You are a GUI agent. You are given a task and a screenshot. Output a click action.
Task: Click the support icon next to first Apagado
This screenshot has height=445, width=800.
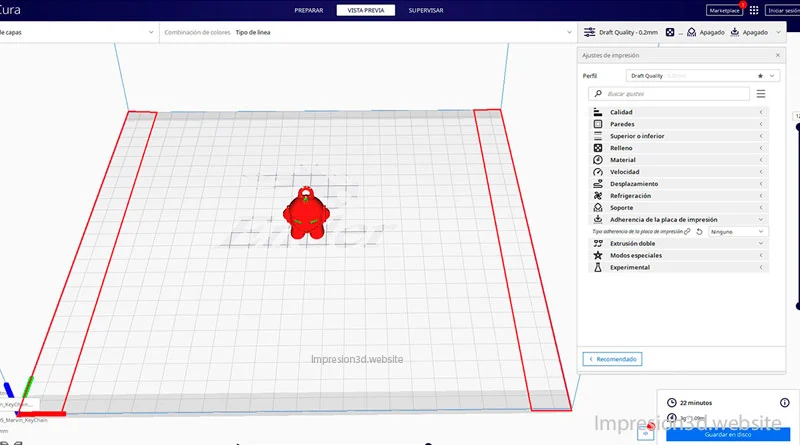coord(691,32)
